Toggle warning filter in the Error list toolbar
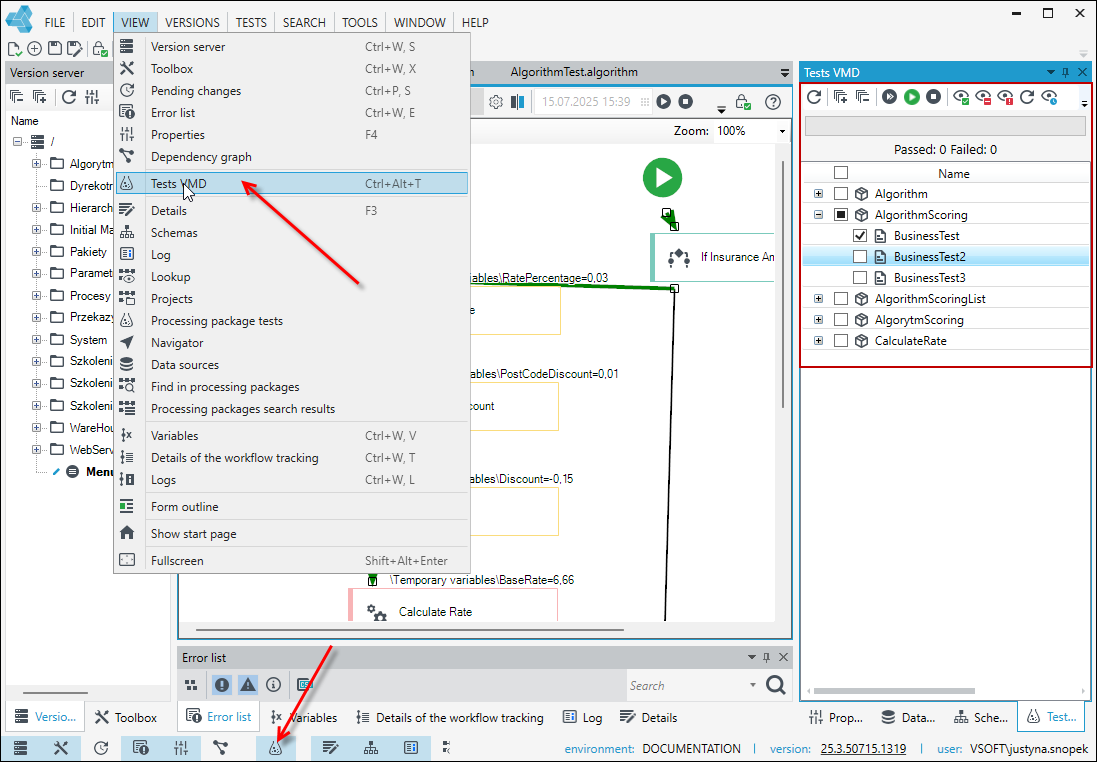 248,685
